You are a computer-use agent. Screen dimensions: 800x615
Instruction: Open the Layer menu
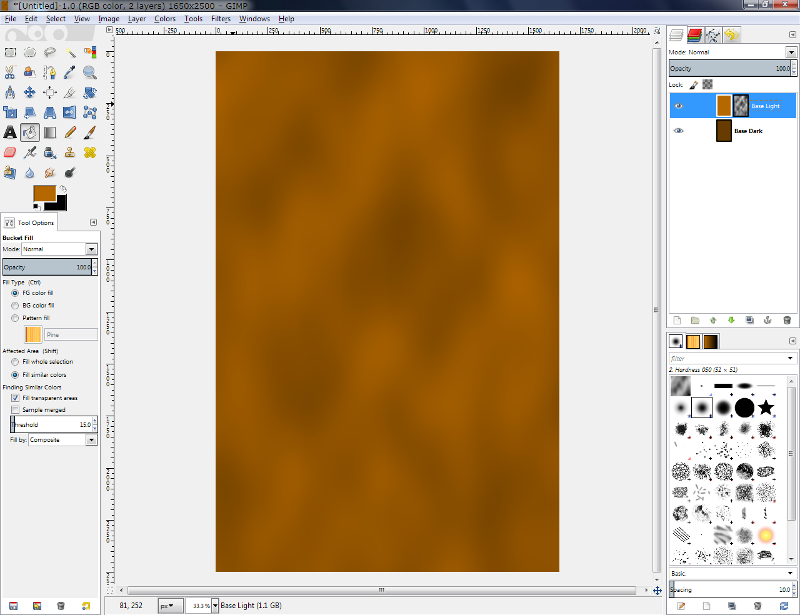pyautogui.click(x=137, y=18)
